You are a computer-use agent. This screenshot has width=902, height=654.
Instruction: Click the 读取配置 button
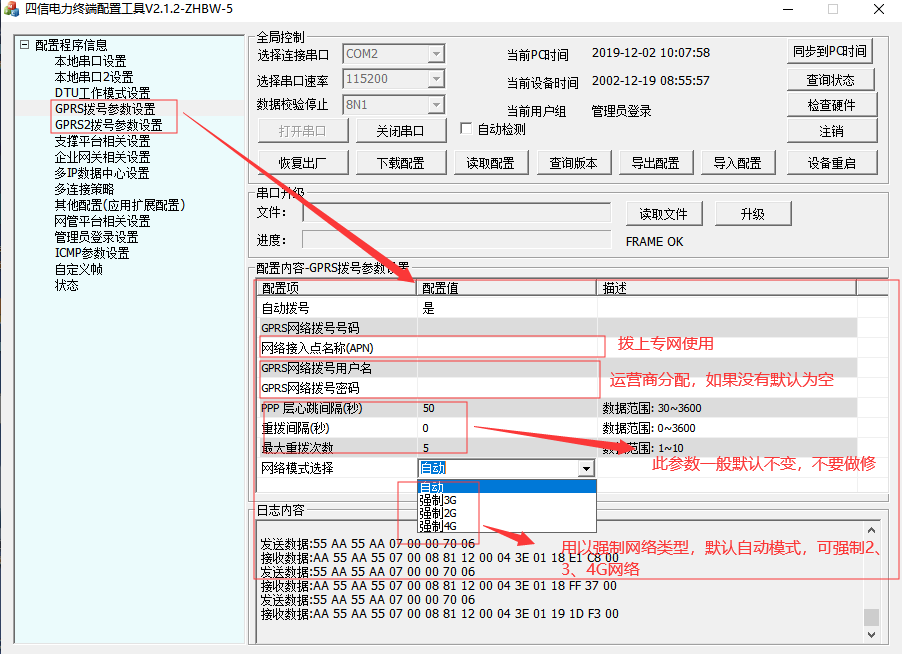tap(491, 163)
